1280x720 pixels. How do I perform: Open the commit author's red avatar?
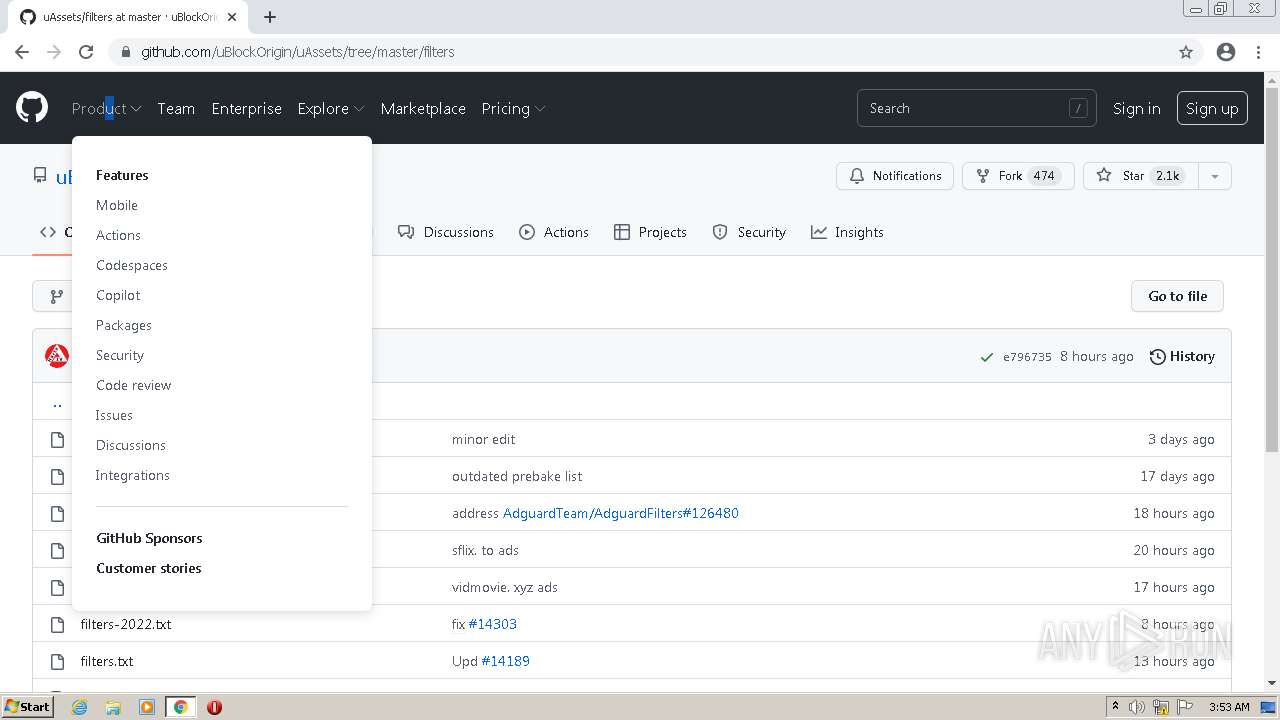click(57, 356)
